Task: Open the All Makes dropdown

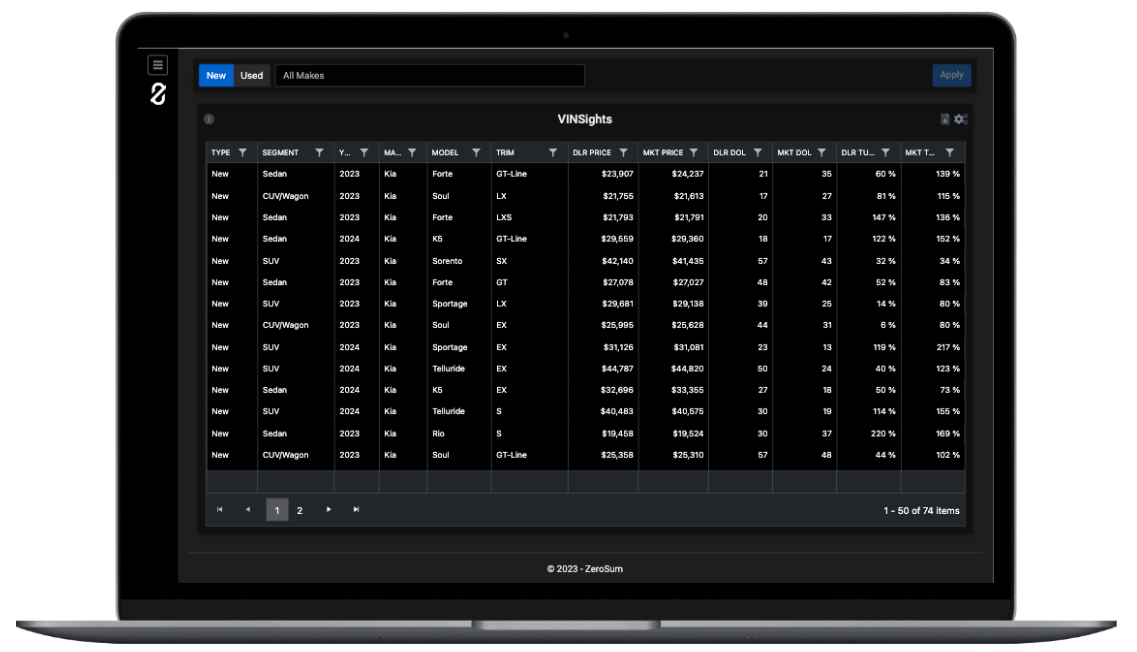Action: click(430, 75)
